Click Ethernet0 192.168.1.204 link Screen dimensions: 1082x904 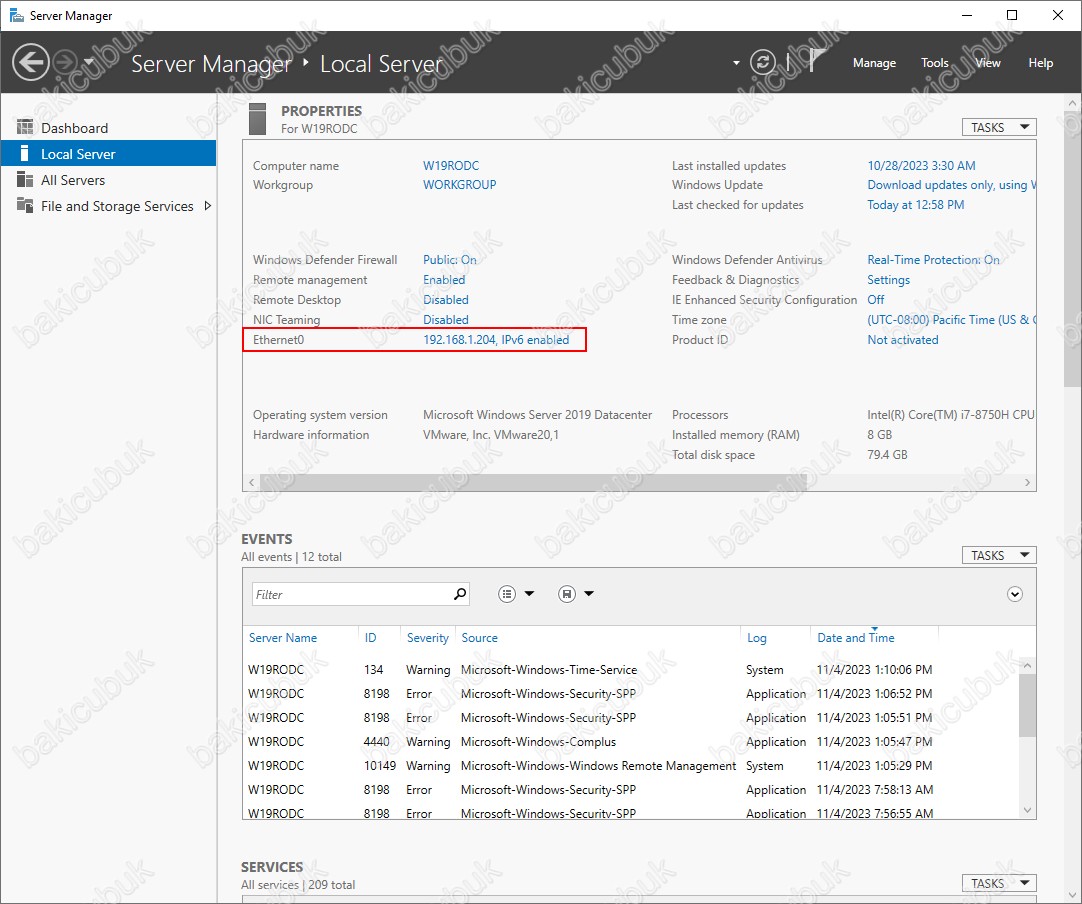click(x=496, y=340)
